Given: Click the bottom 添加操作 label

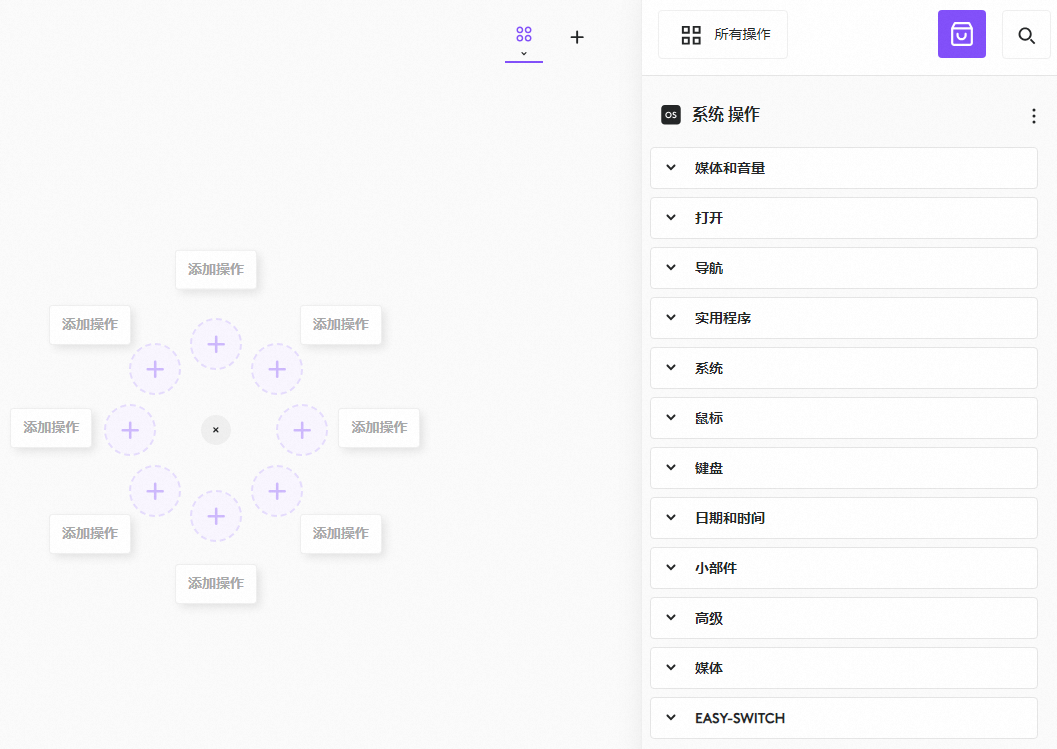Looking at the screenshot, I should (x=216, y=584).
